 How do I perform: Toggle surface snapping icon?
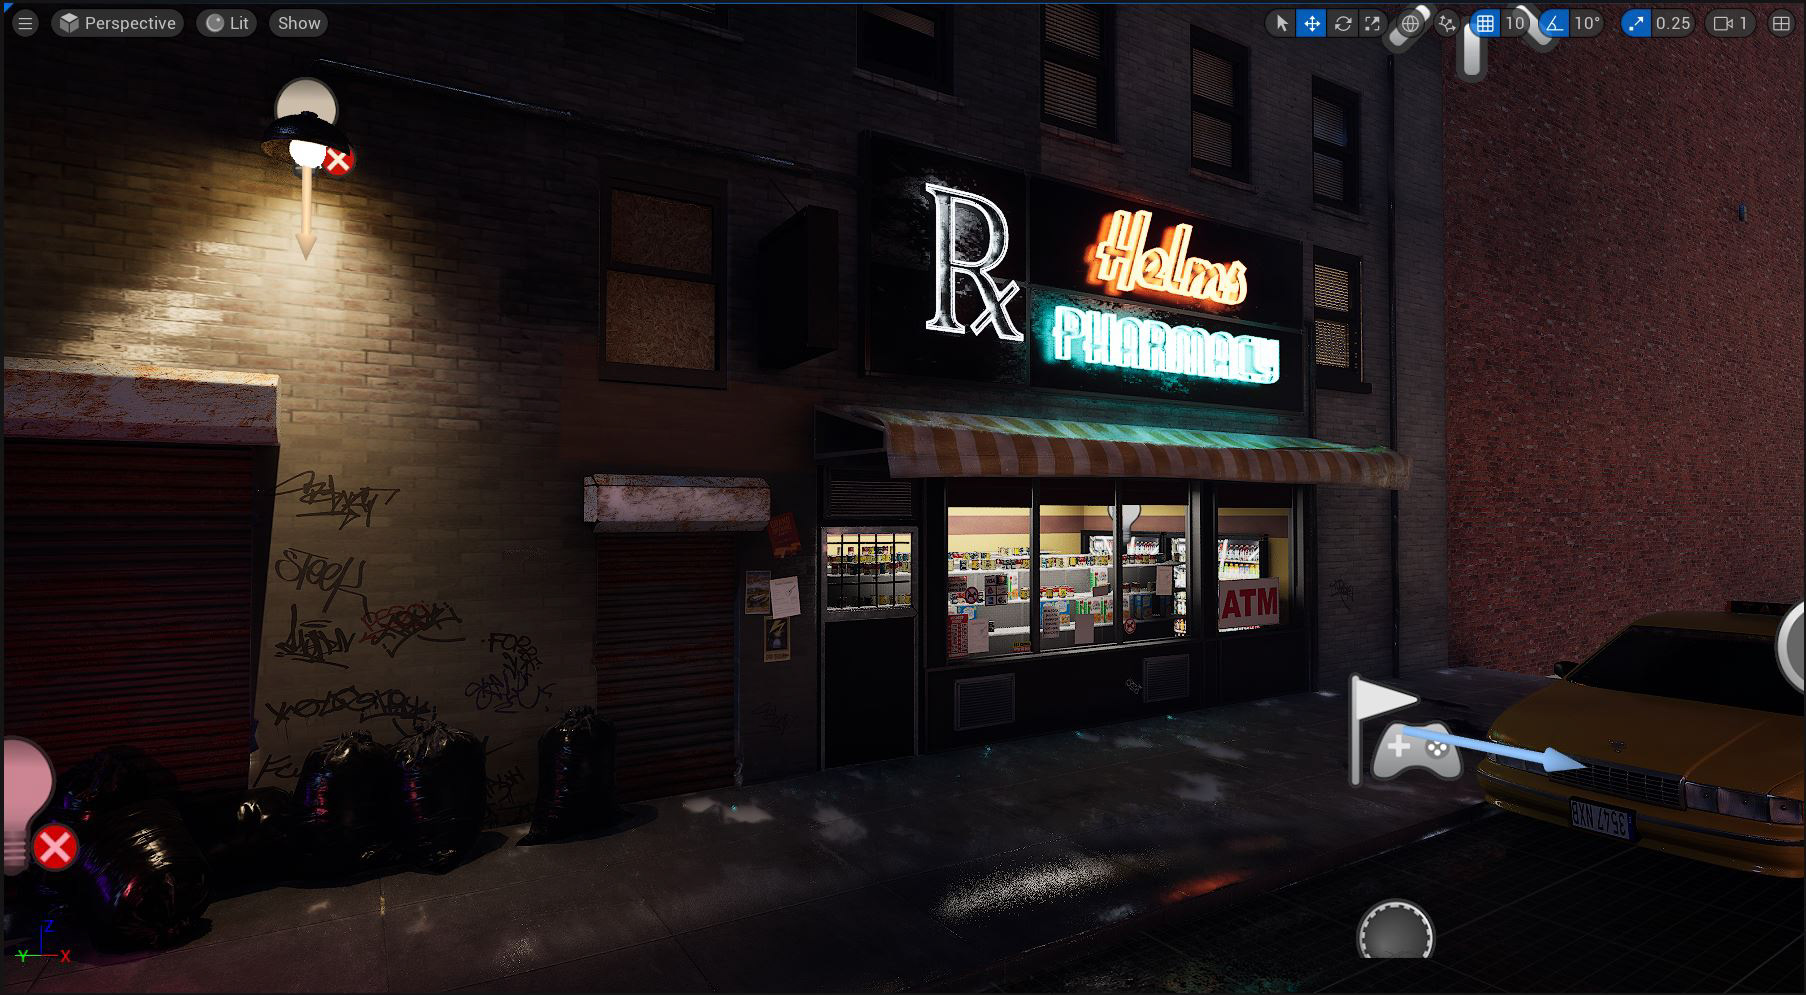click(1447, 23)
